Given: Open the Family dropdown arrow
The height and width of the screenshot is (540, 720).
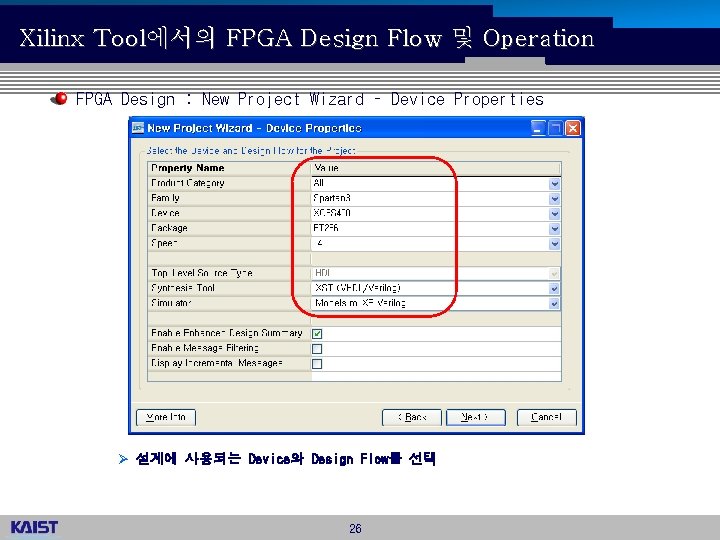Looking at the screenshot, I should click(x=554, y=199).
